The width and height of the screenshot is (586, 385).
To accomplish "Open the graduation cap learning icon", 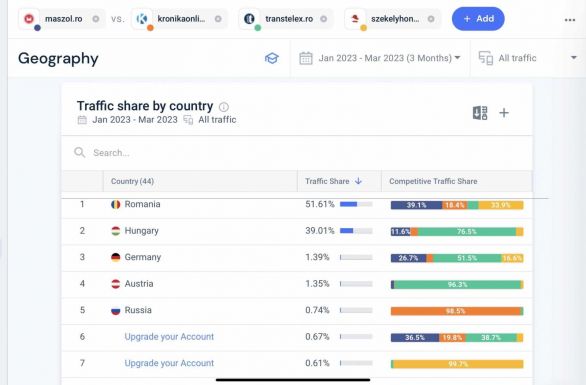I will click(x=272, y=58).
